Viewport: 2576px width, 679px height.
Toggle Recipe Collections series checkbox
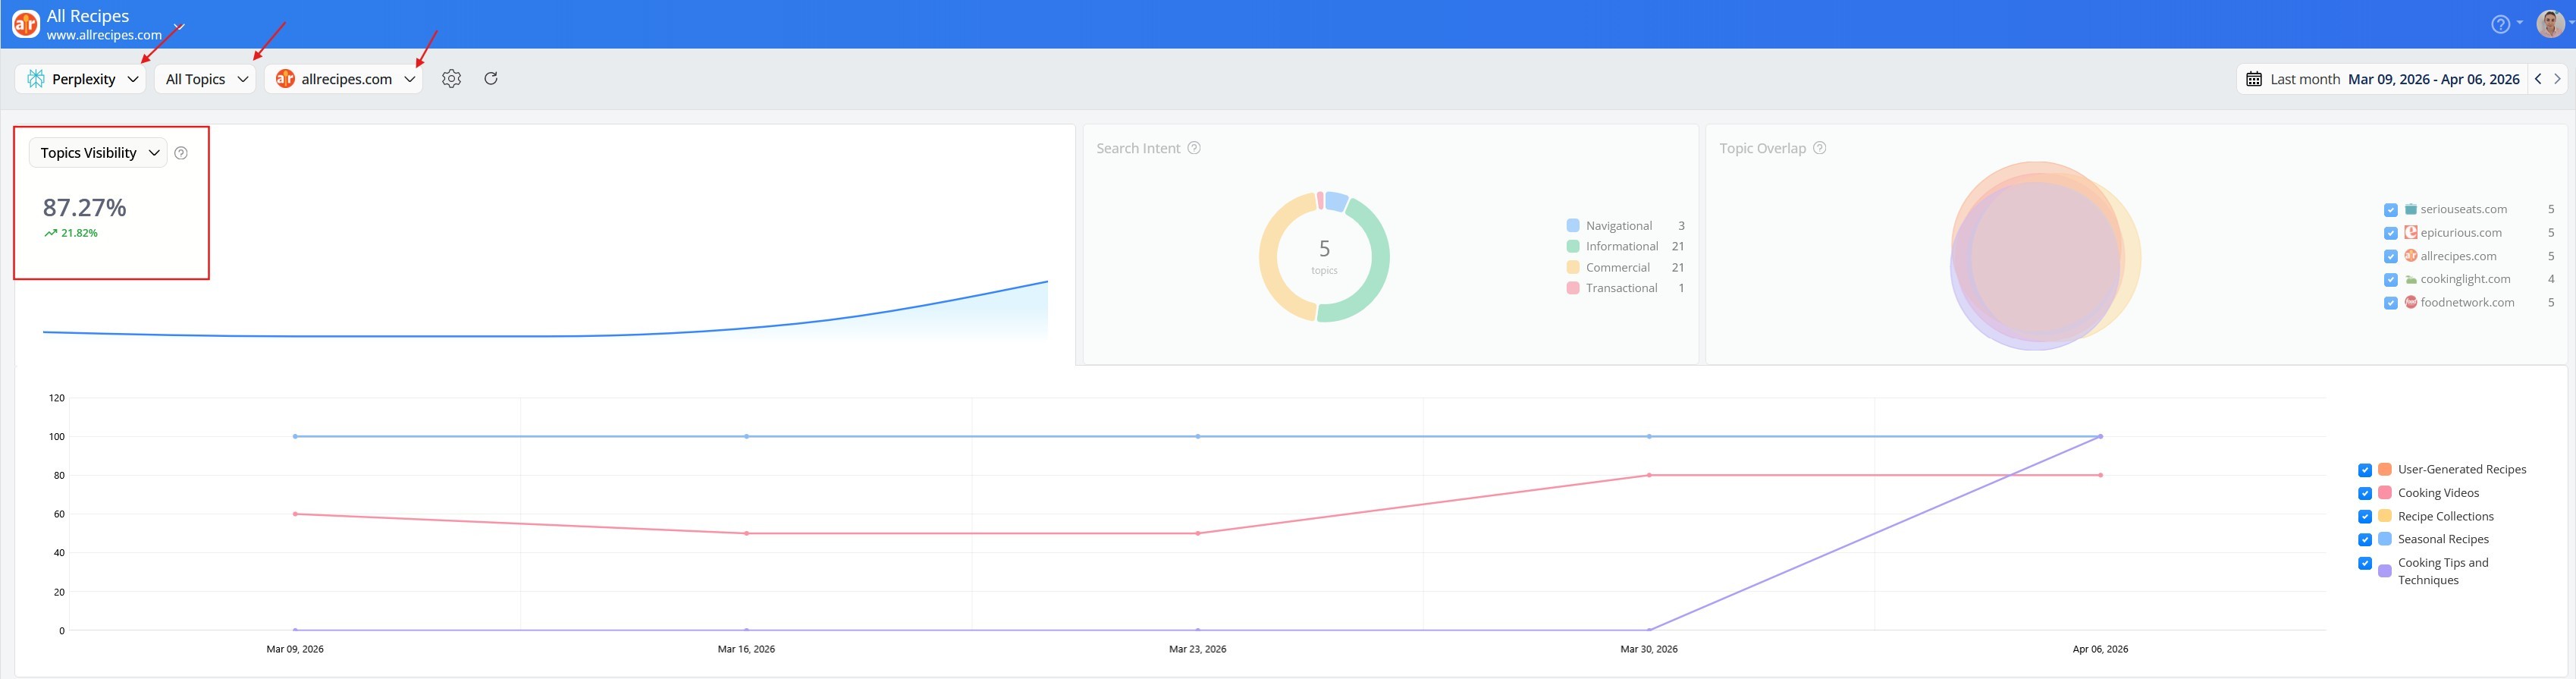point(2365,517)
